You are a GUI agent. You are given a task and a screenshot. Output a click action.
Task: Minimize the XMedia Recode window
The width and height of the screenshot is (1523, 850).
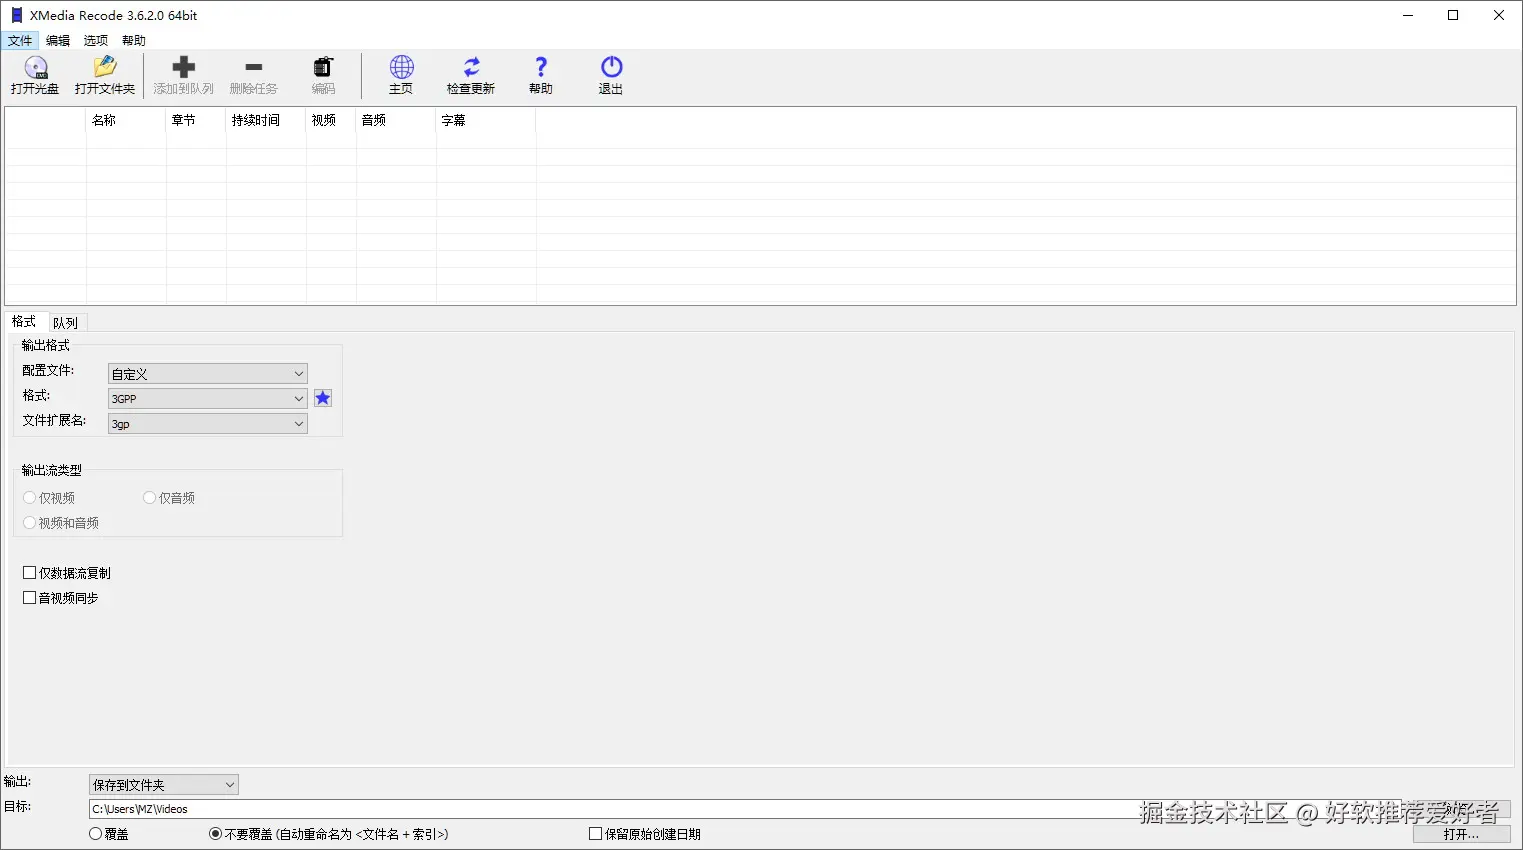click(x=1408, y=15)
